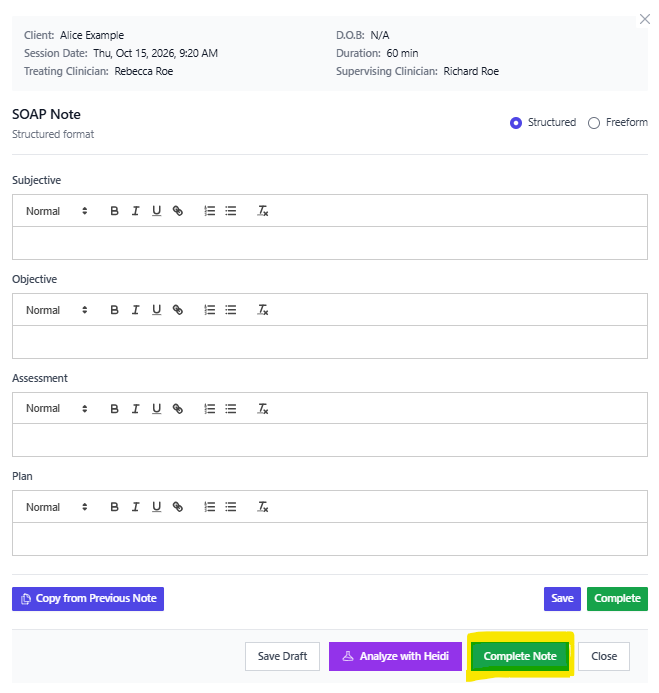Apply underline in the Subjective editor toolbar

(156, 211)
